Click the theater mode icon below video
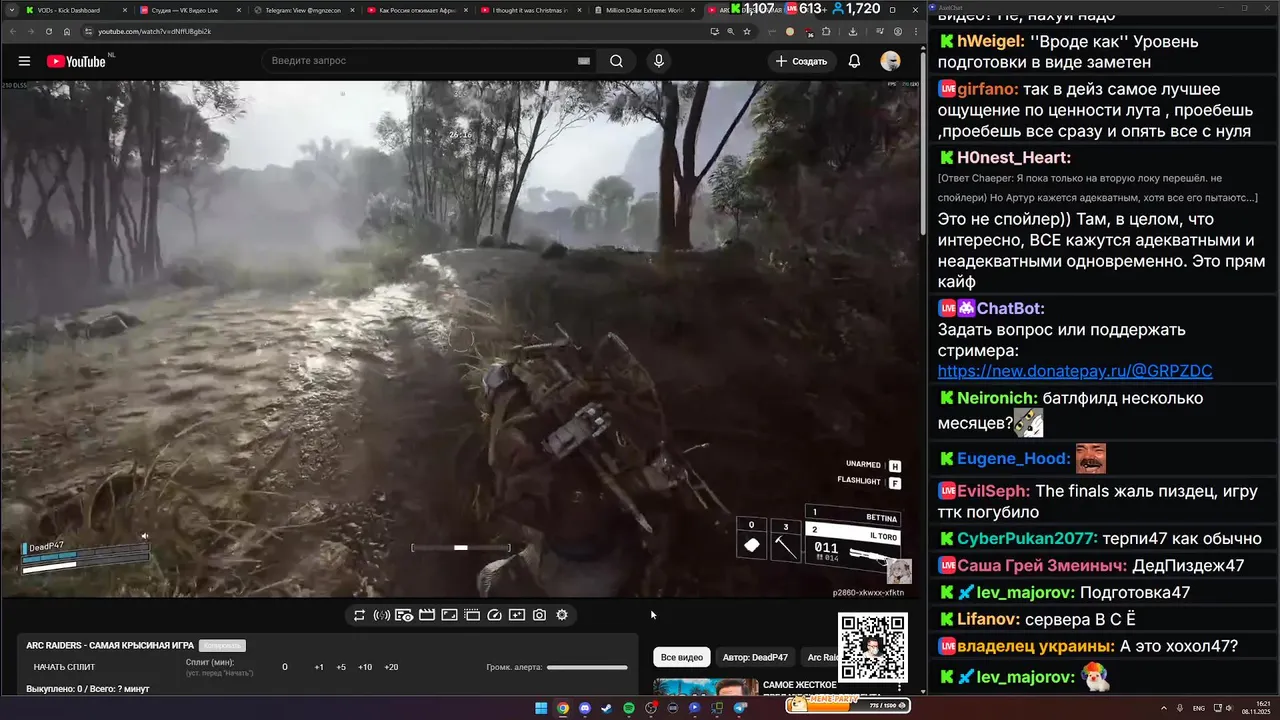This screenshot has width=1280, height=720. [x=472, y=615]
